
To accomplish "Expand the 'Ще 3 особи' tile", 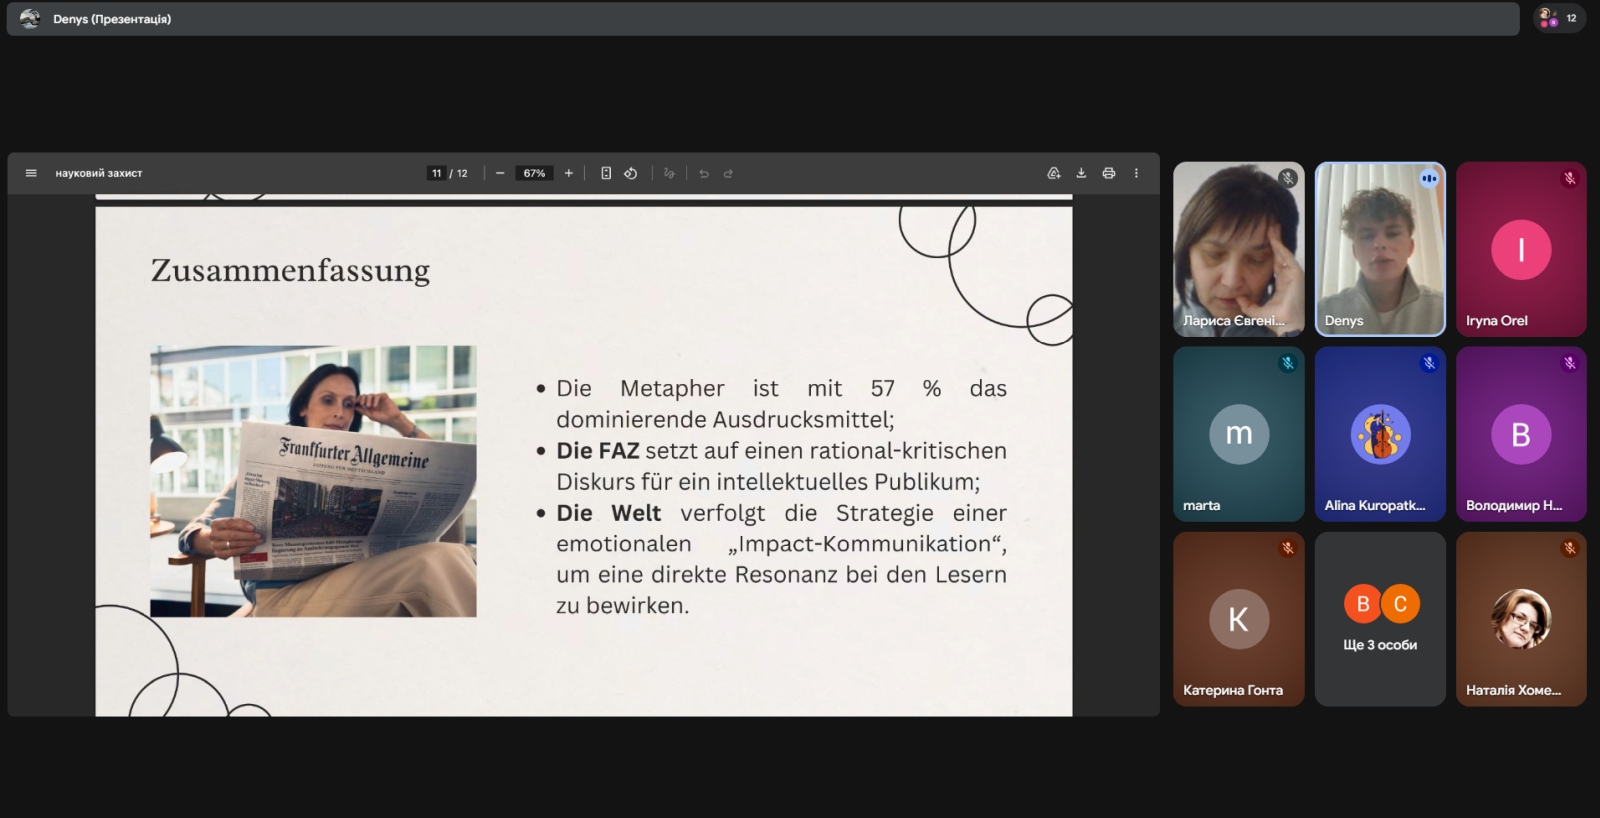I will 1379,619.
